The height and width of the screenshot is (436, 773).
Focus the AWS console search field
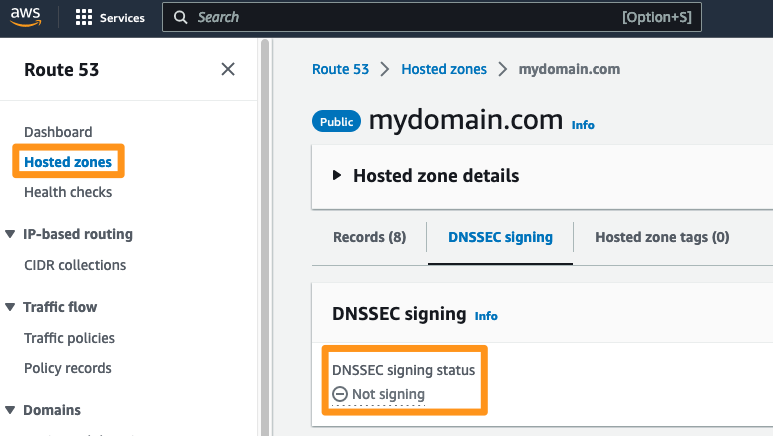[432, 17]
